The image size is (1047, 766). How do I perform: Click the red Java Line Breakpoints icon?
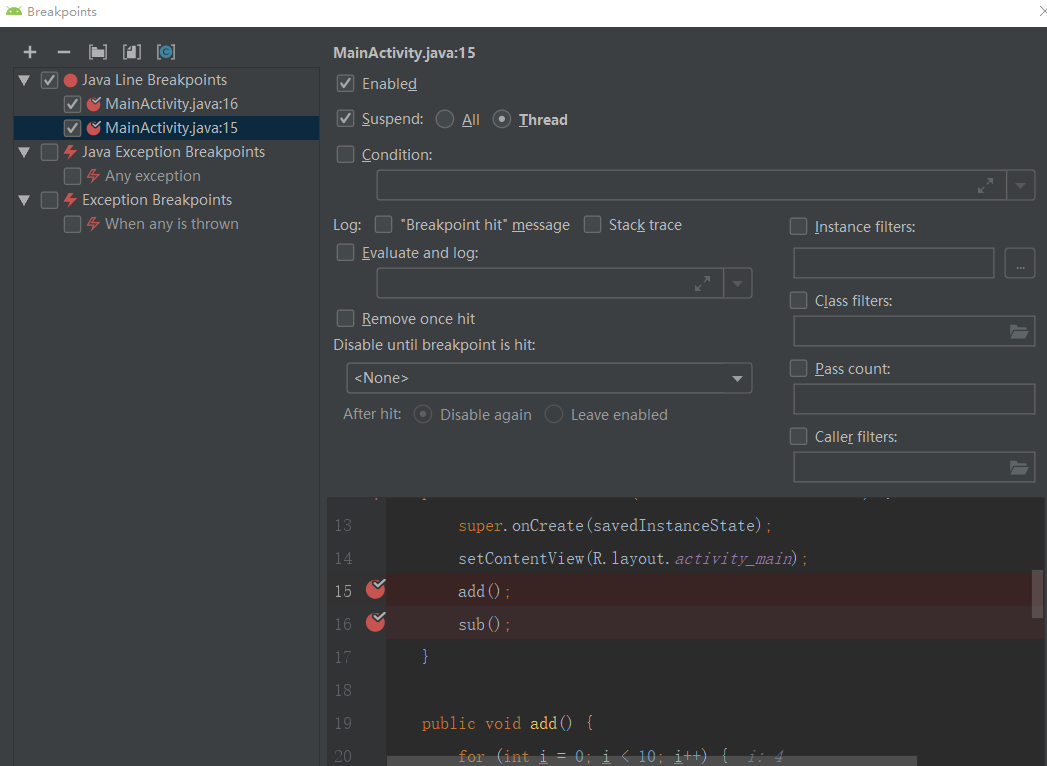(71, 80)
